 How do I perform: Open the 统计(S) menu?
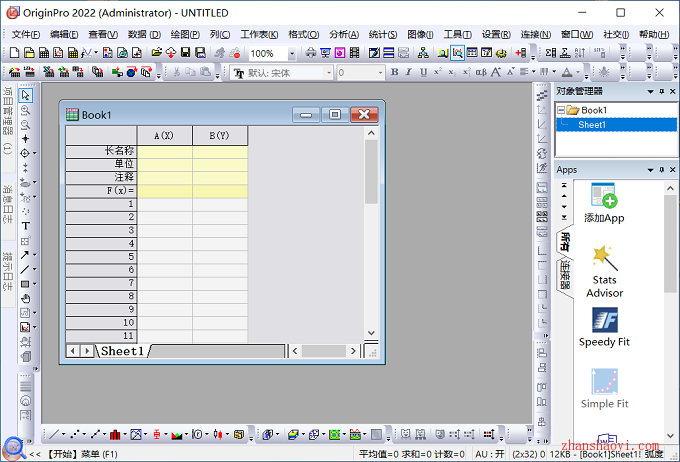click(x=382, y=34)
